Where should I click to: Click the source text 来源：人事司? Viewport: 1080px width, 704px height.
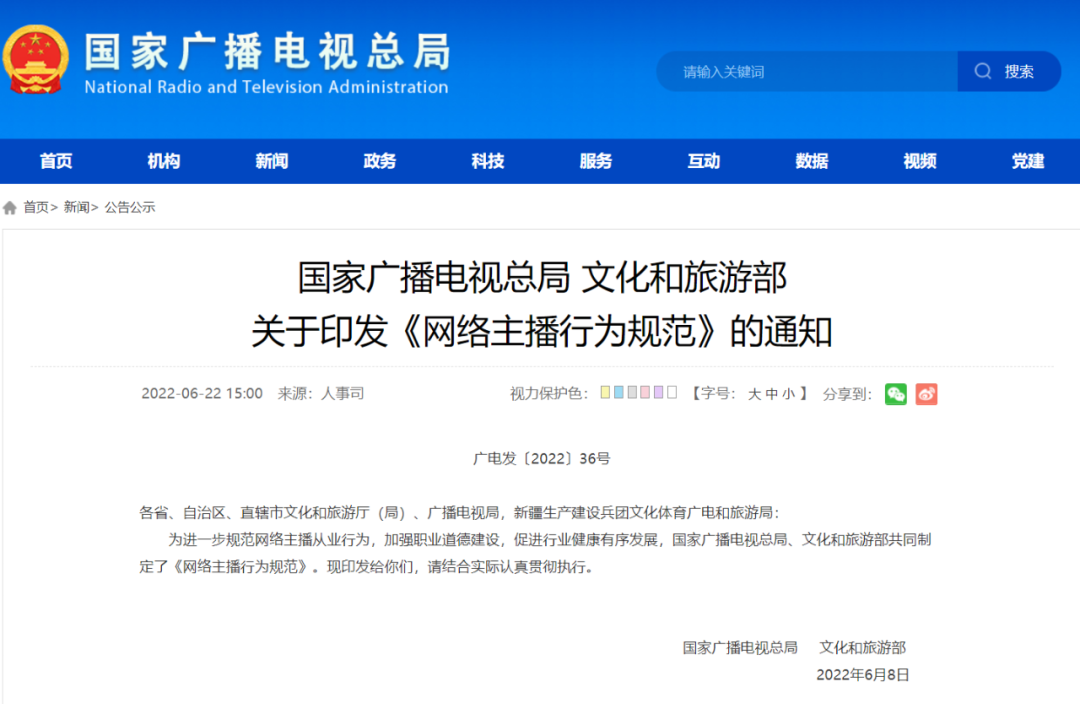point(321,393)
